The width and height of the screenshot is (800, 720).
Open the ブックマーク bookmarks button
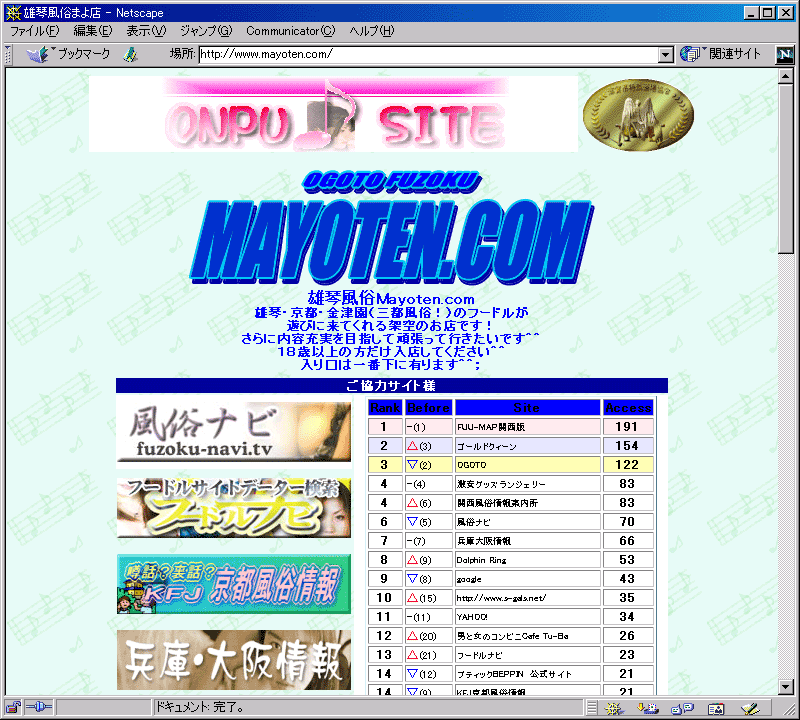tap(69, 54)
